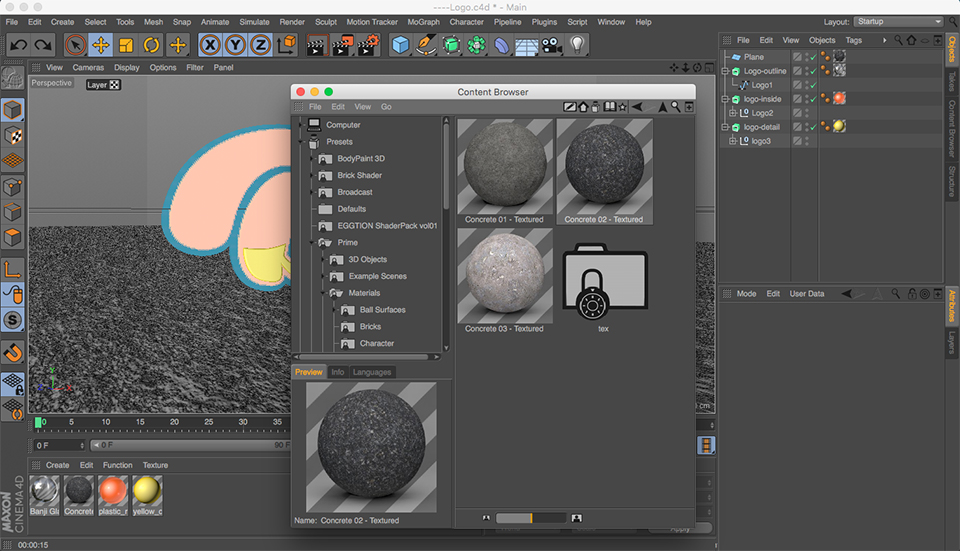
Task: Switch to Info tab in Content Browser
Action: pos(337,372)
